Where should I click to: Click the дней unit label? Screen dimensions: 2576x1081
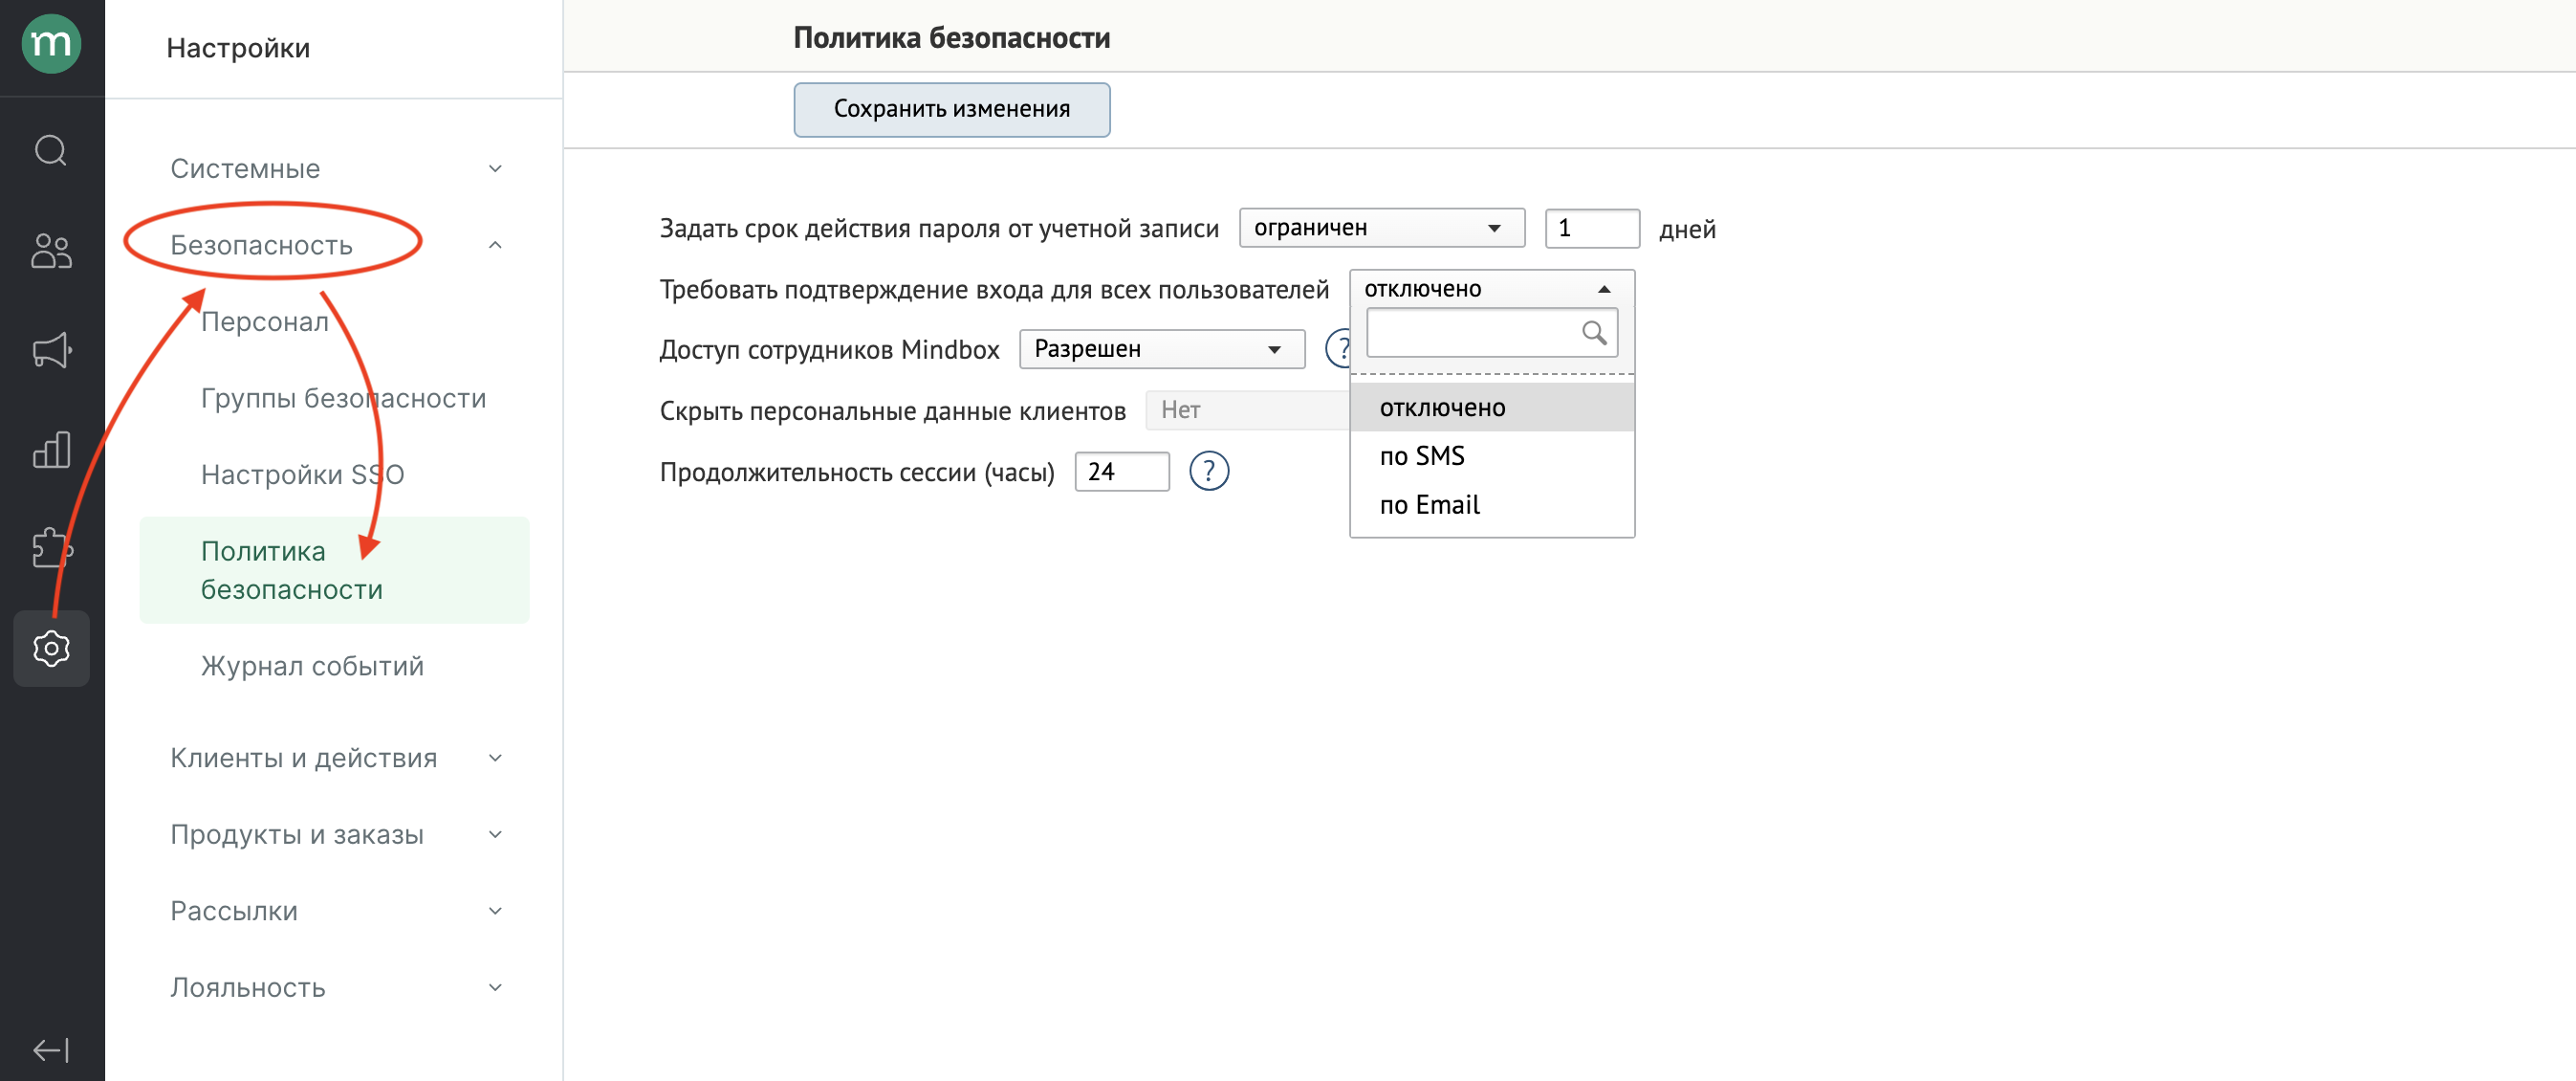point(1687,230)
